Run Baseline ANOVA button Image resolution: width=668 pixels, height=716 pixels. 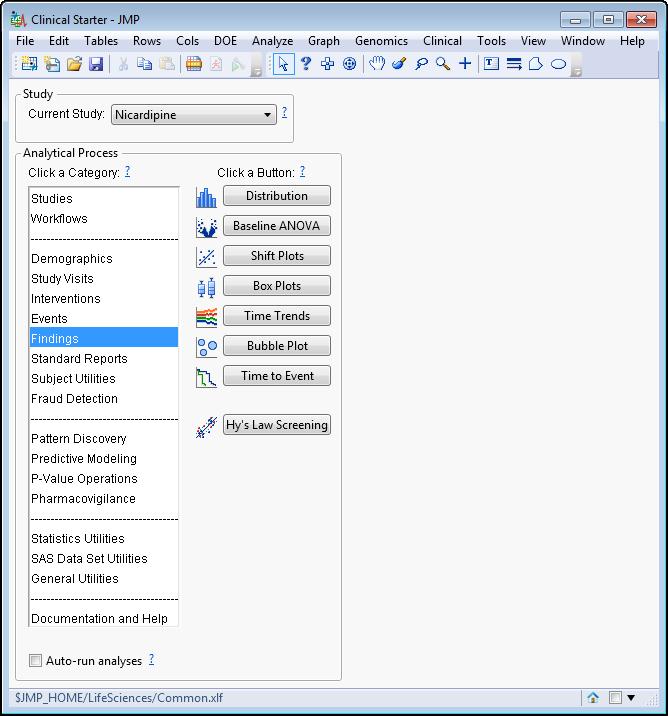coord(277,226)
